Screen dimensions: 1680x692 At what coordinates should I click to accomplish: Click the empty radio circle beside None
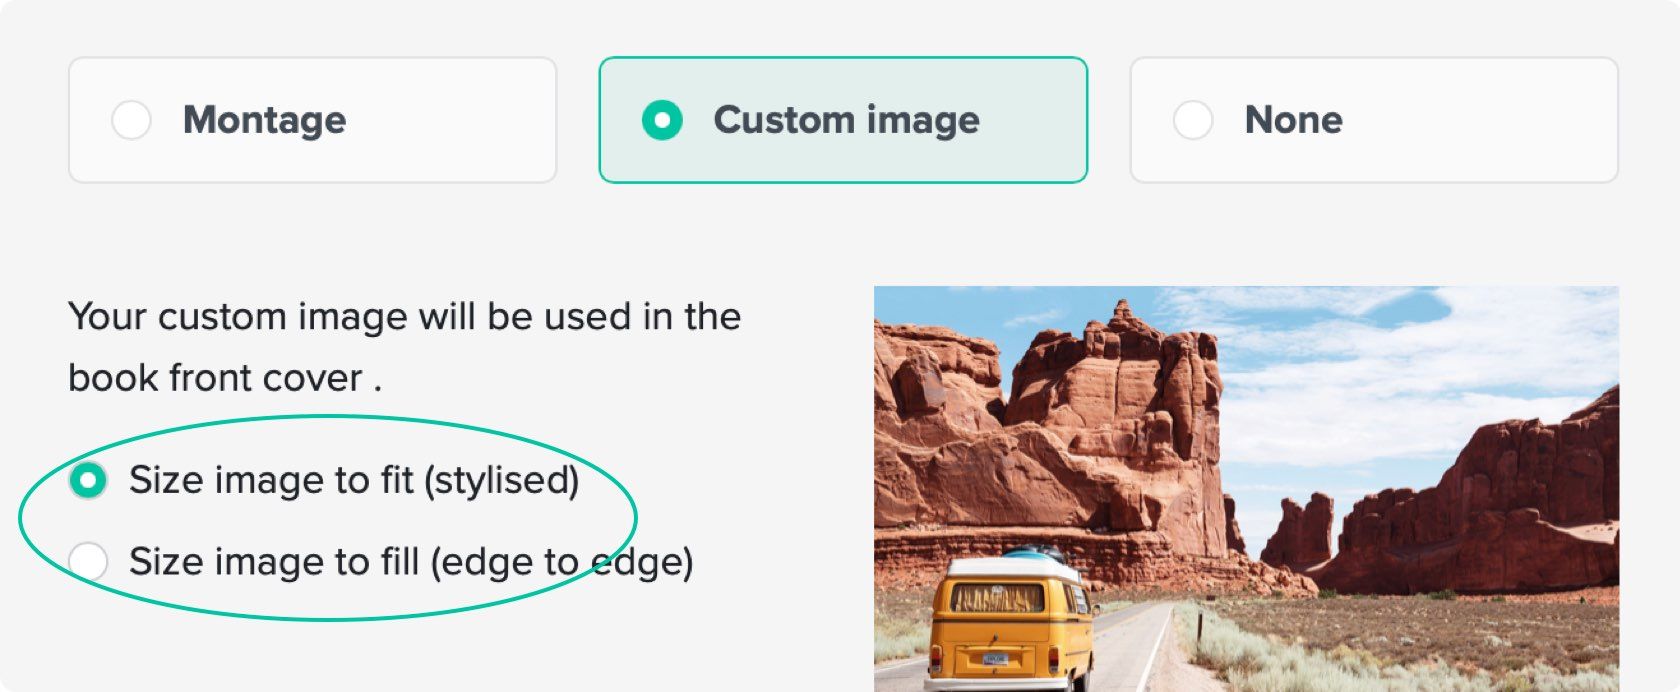coord(1194,120)
